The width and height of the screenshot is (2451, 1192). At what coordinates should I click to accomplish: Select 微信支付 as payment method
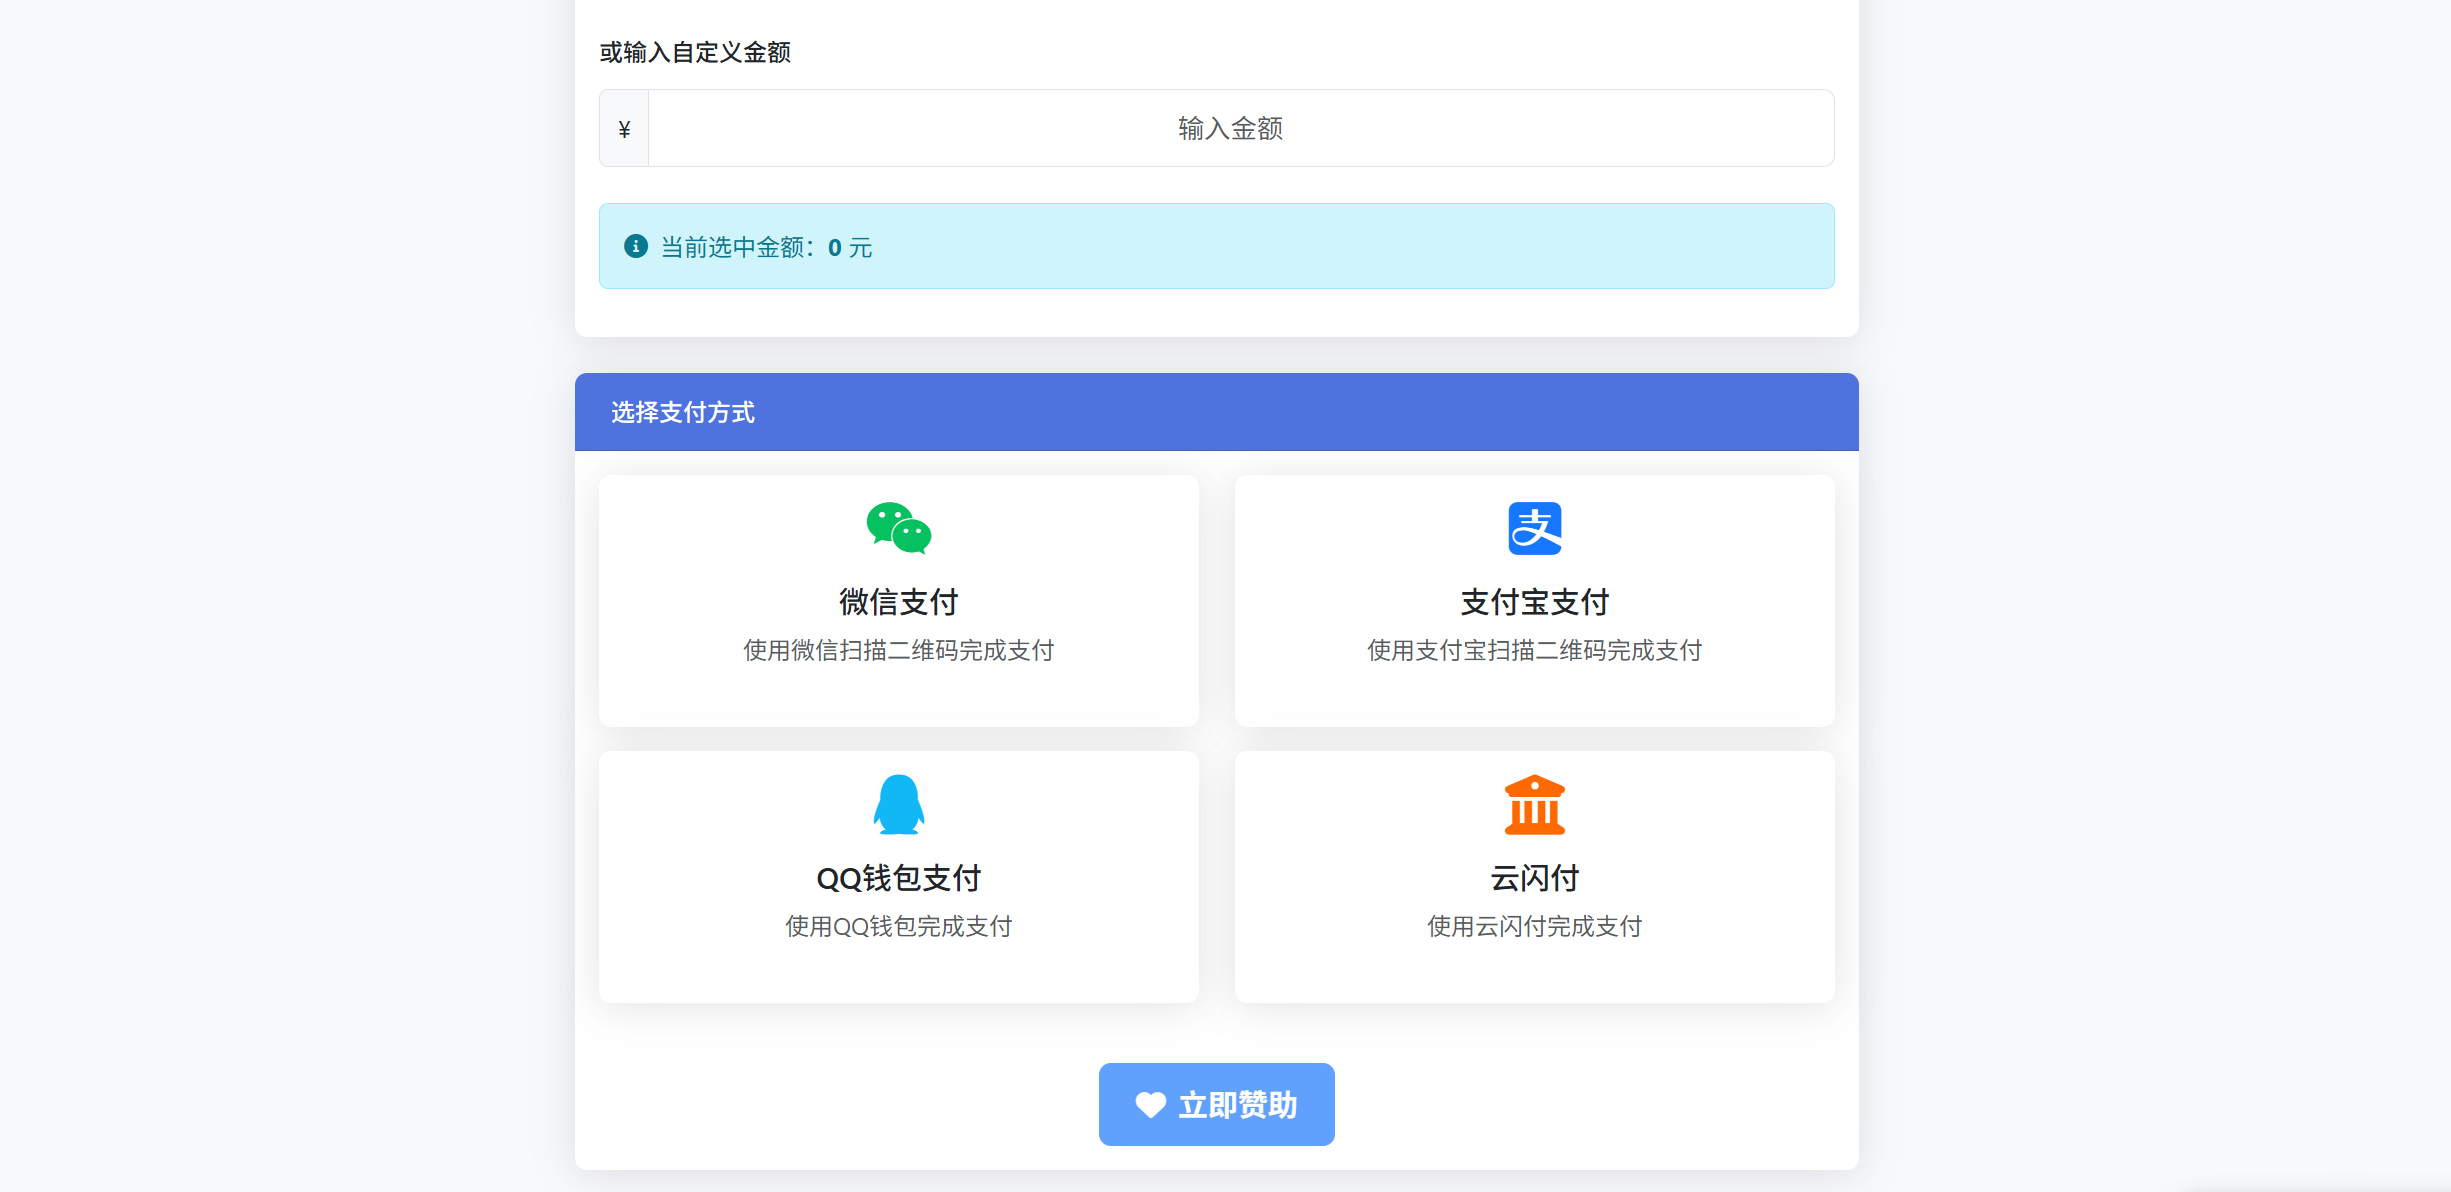[x=897, y=600]
